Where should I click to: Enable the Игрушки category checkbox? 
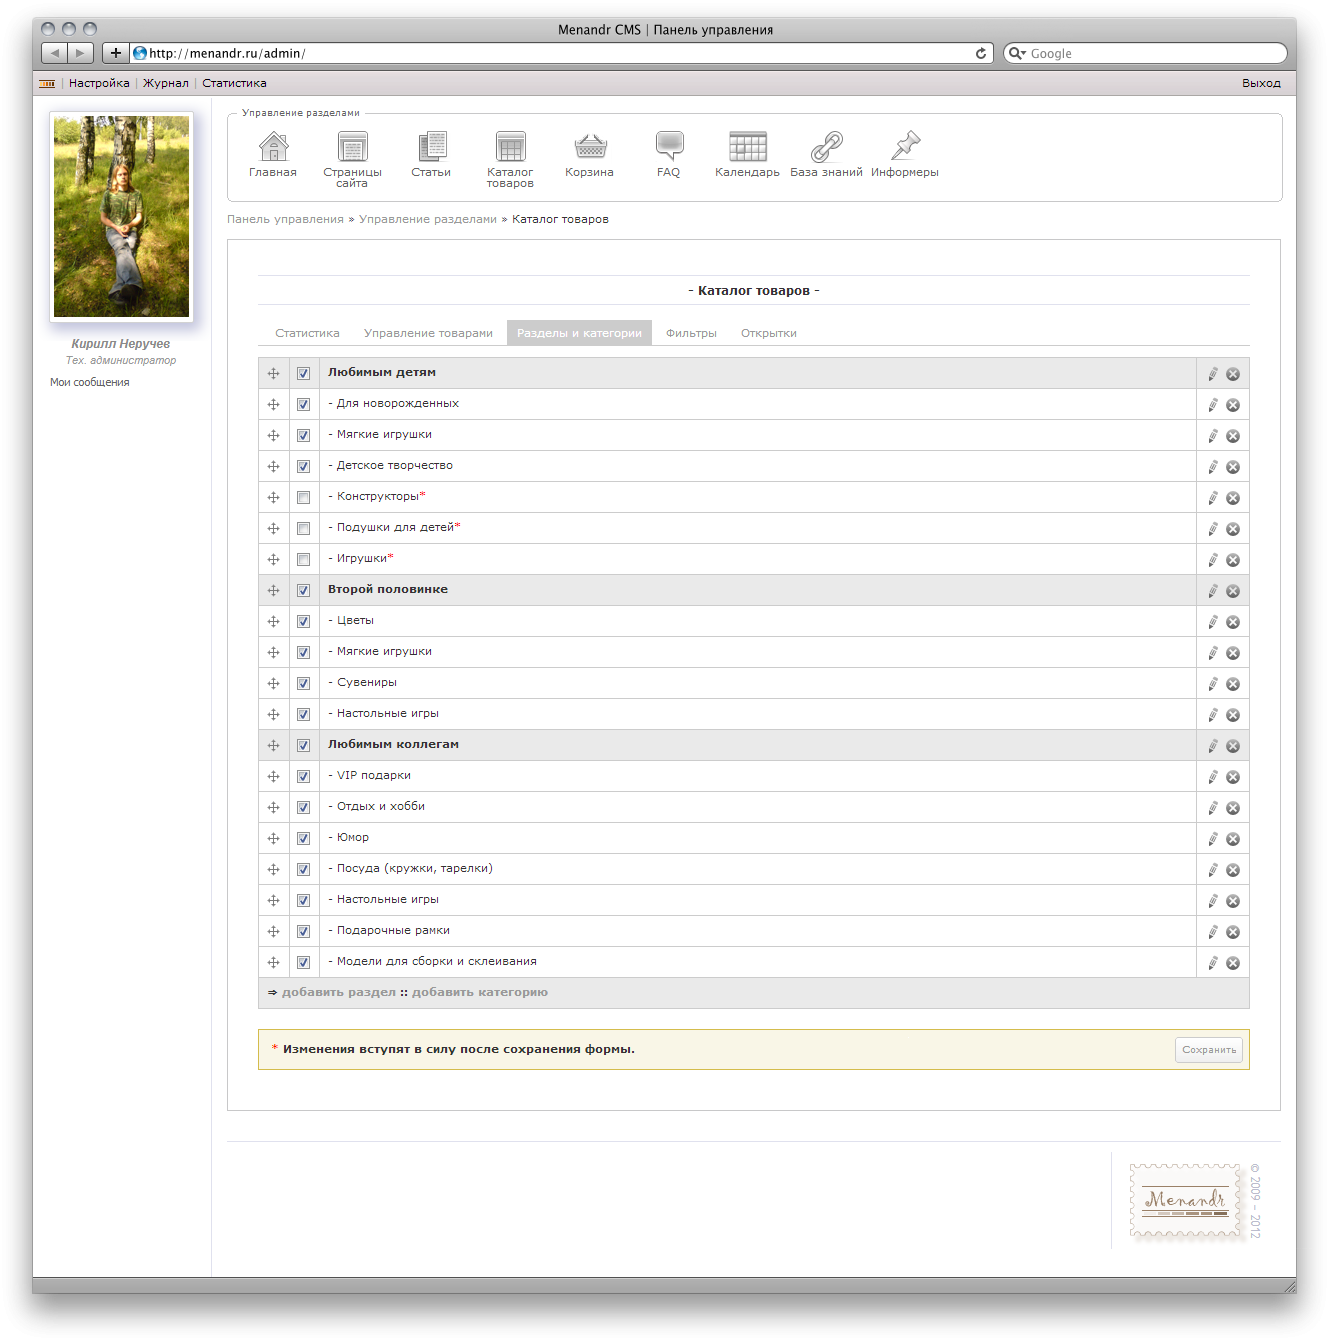click(x=303, y=559)
